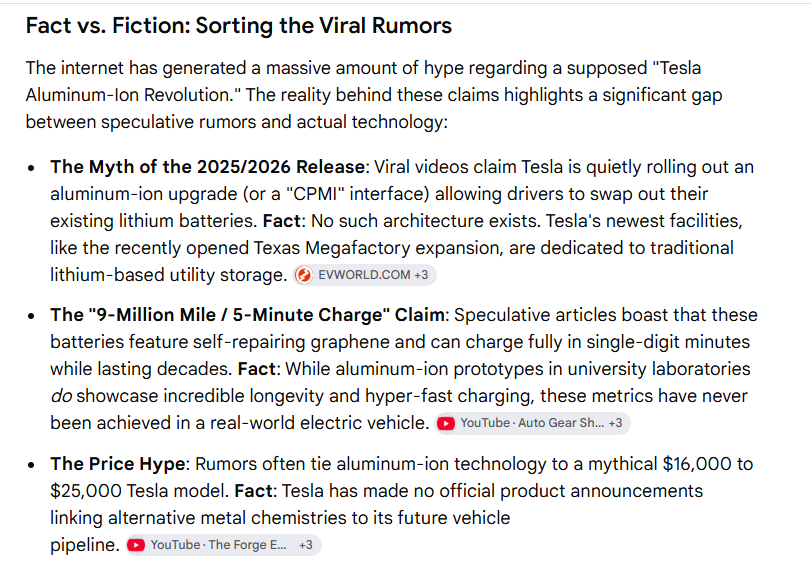Click the quoted CPMI text in first bullet
The height and width of the screenshot is (582, 811).
[315, 194]
